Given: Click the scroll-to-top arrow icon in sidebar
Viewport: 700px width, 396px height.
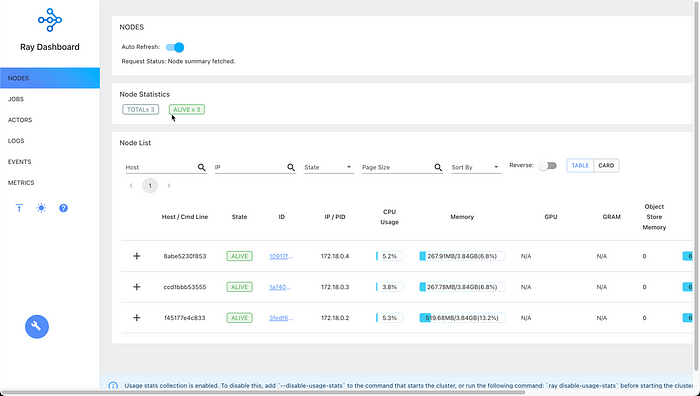Looking at the screenshot, I should (19, 208).
